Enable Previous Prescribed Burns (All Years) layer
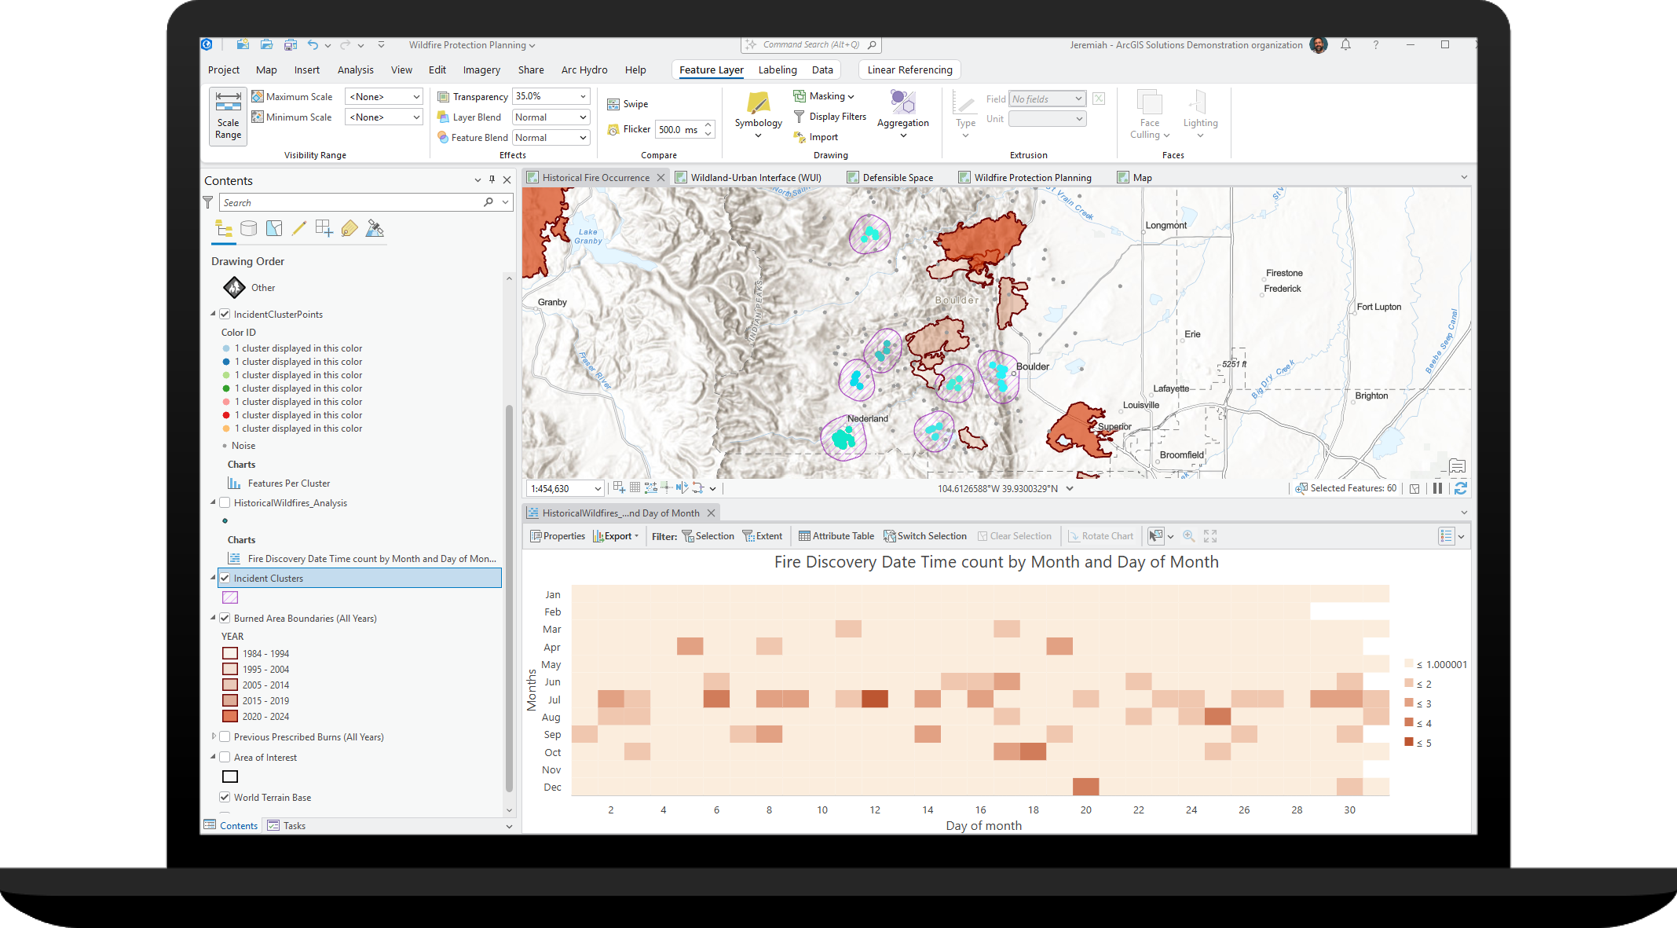Viewport: 1677px width, 928px height. (x=226, y=737)
